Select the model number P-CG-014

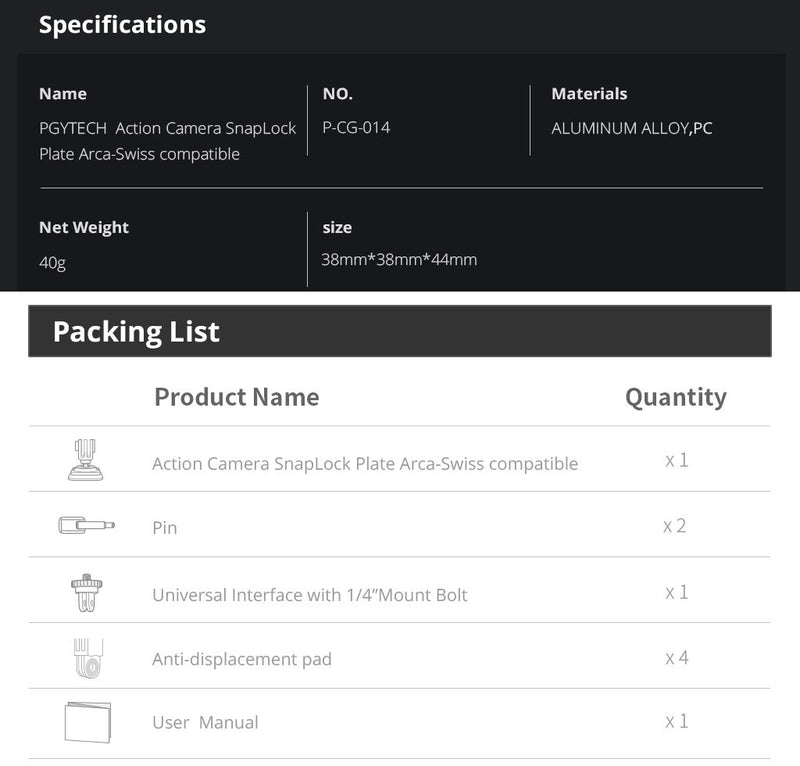[356, 128]
